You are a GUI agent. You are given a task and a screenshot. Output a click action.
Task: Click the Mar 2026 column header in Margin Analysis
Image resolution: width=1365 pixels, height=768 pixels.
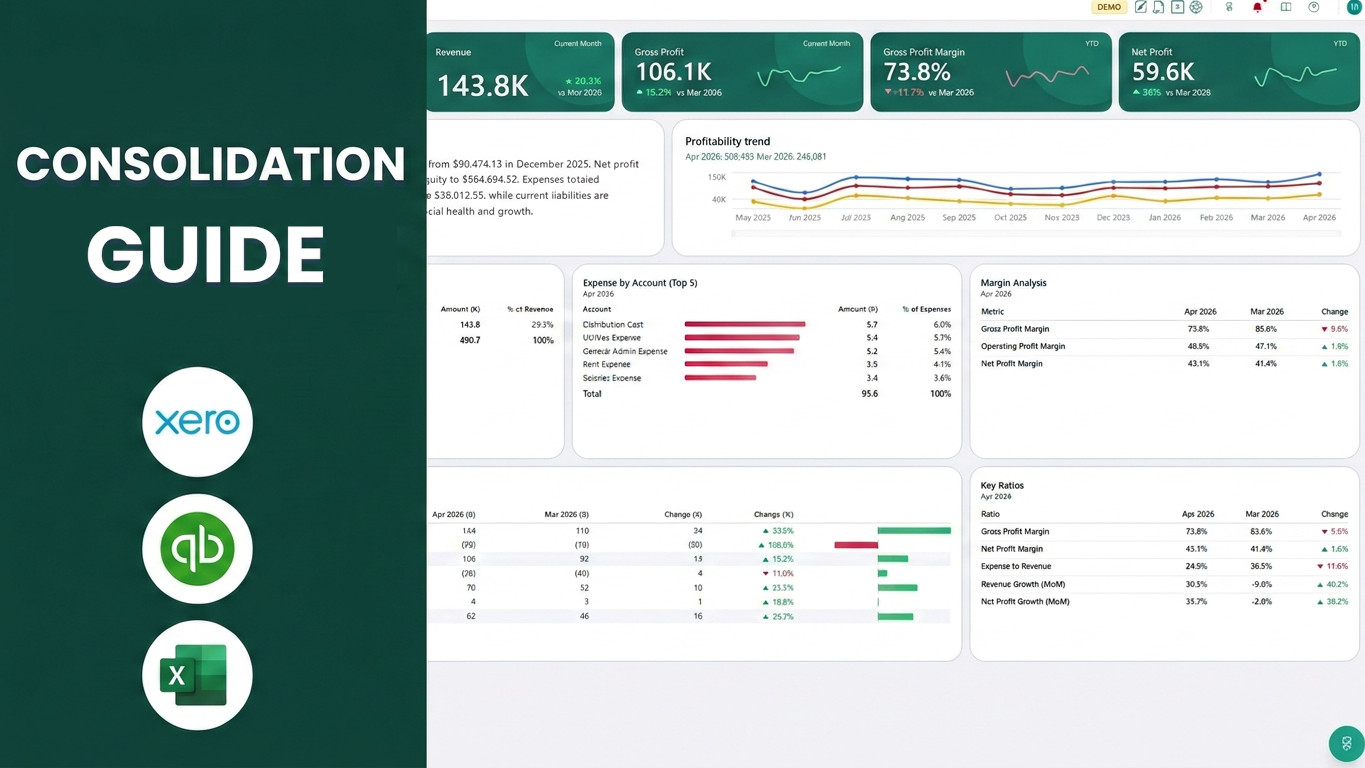pyautogui.click(x=1267, y=312)
